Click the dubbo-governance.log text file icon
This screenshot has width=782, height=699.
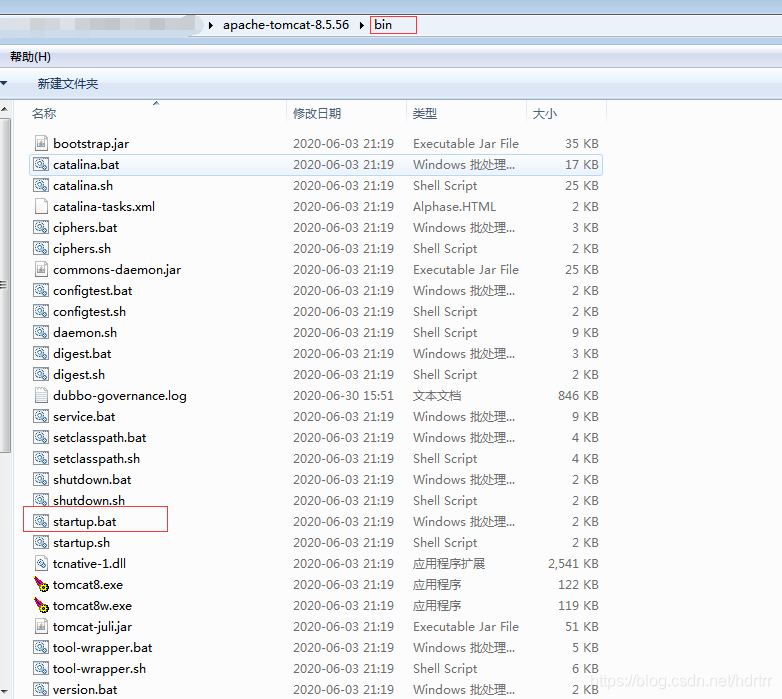(x=41, y=395)
